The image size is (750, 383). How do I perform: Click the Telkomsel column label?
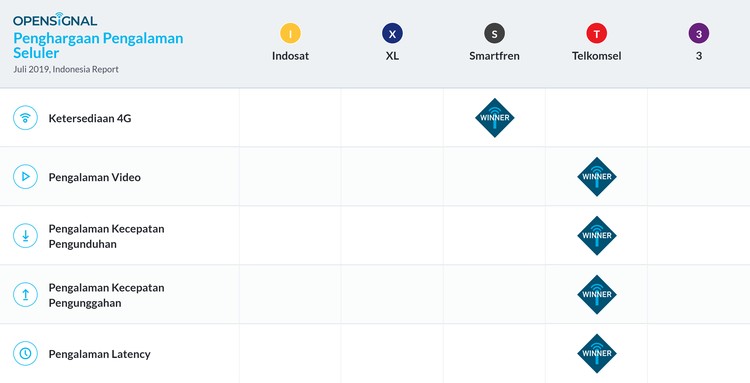point(596,56)
